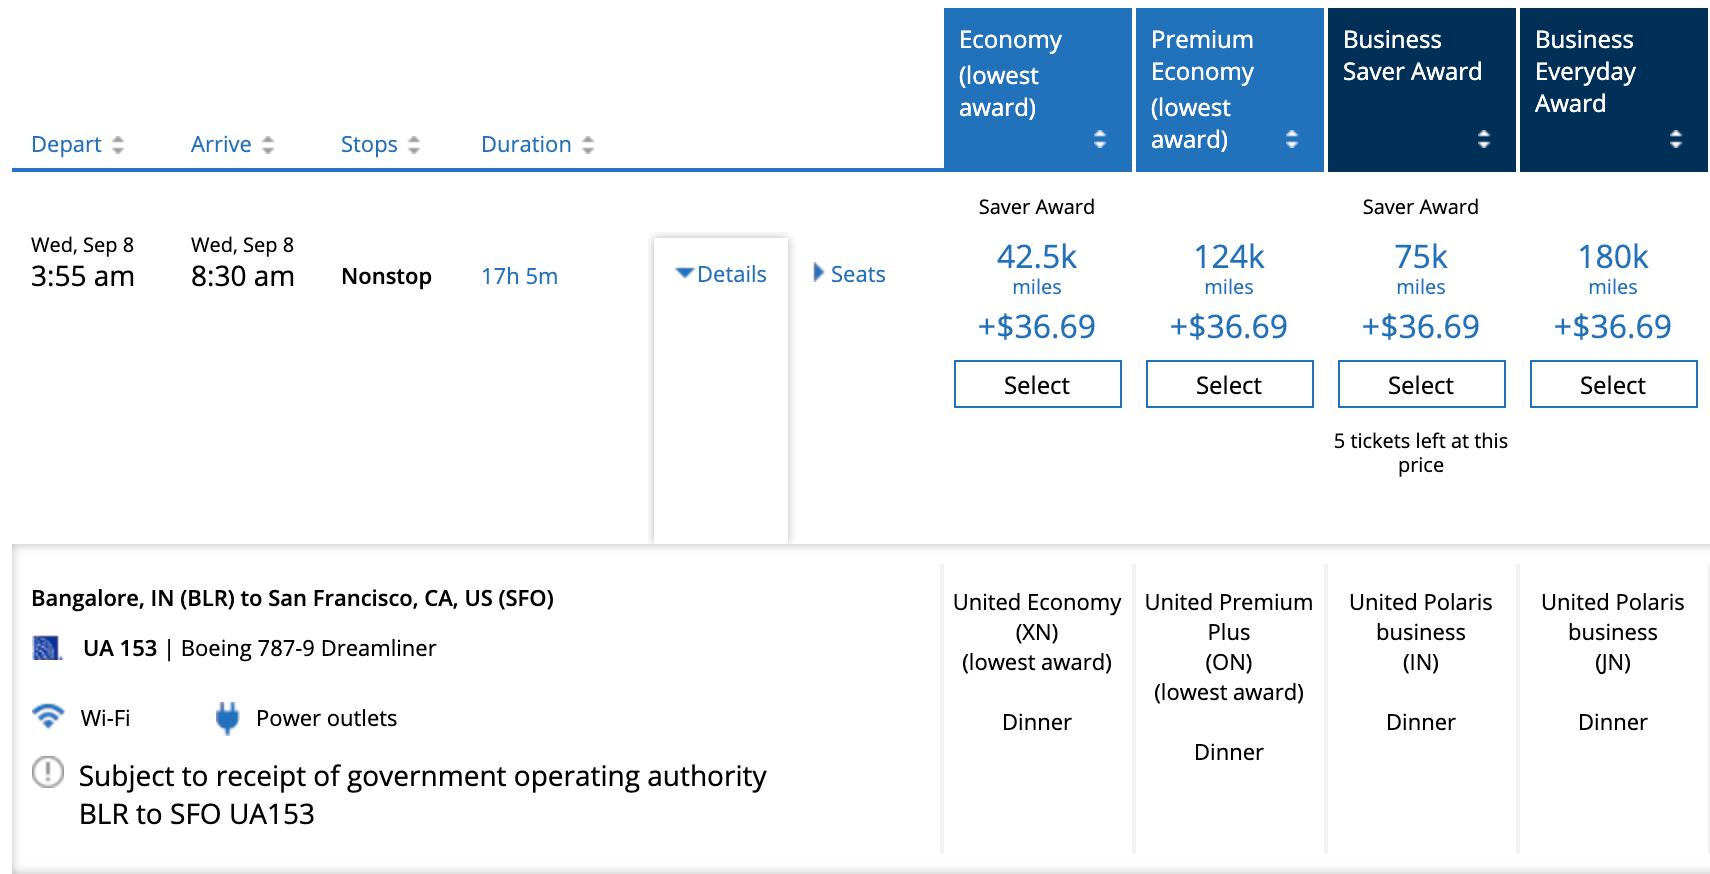The width and height of the screenshot is (1710, 874).
Task: Select the 42.5k miles Economy fare
Action: click(x=1037, y=385)
